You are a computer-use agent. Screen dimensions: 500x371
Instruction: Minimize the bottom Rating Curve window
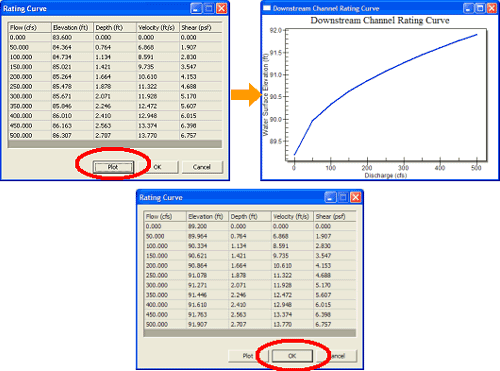[x=330, y=197]
